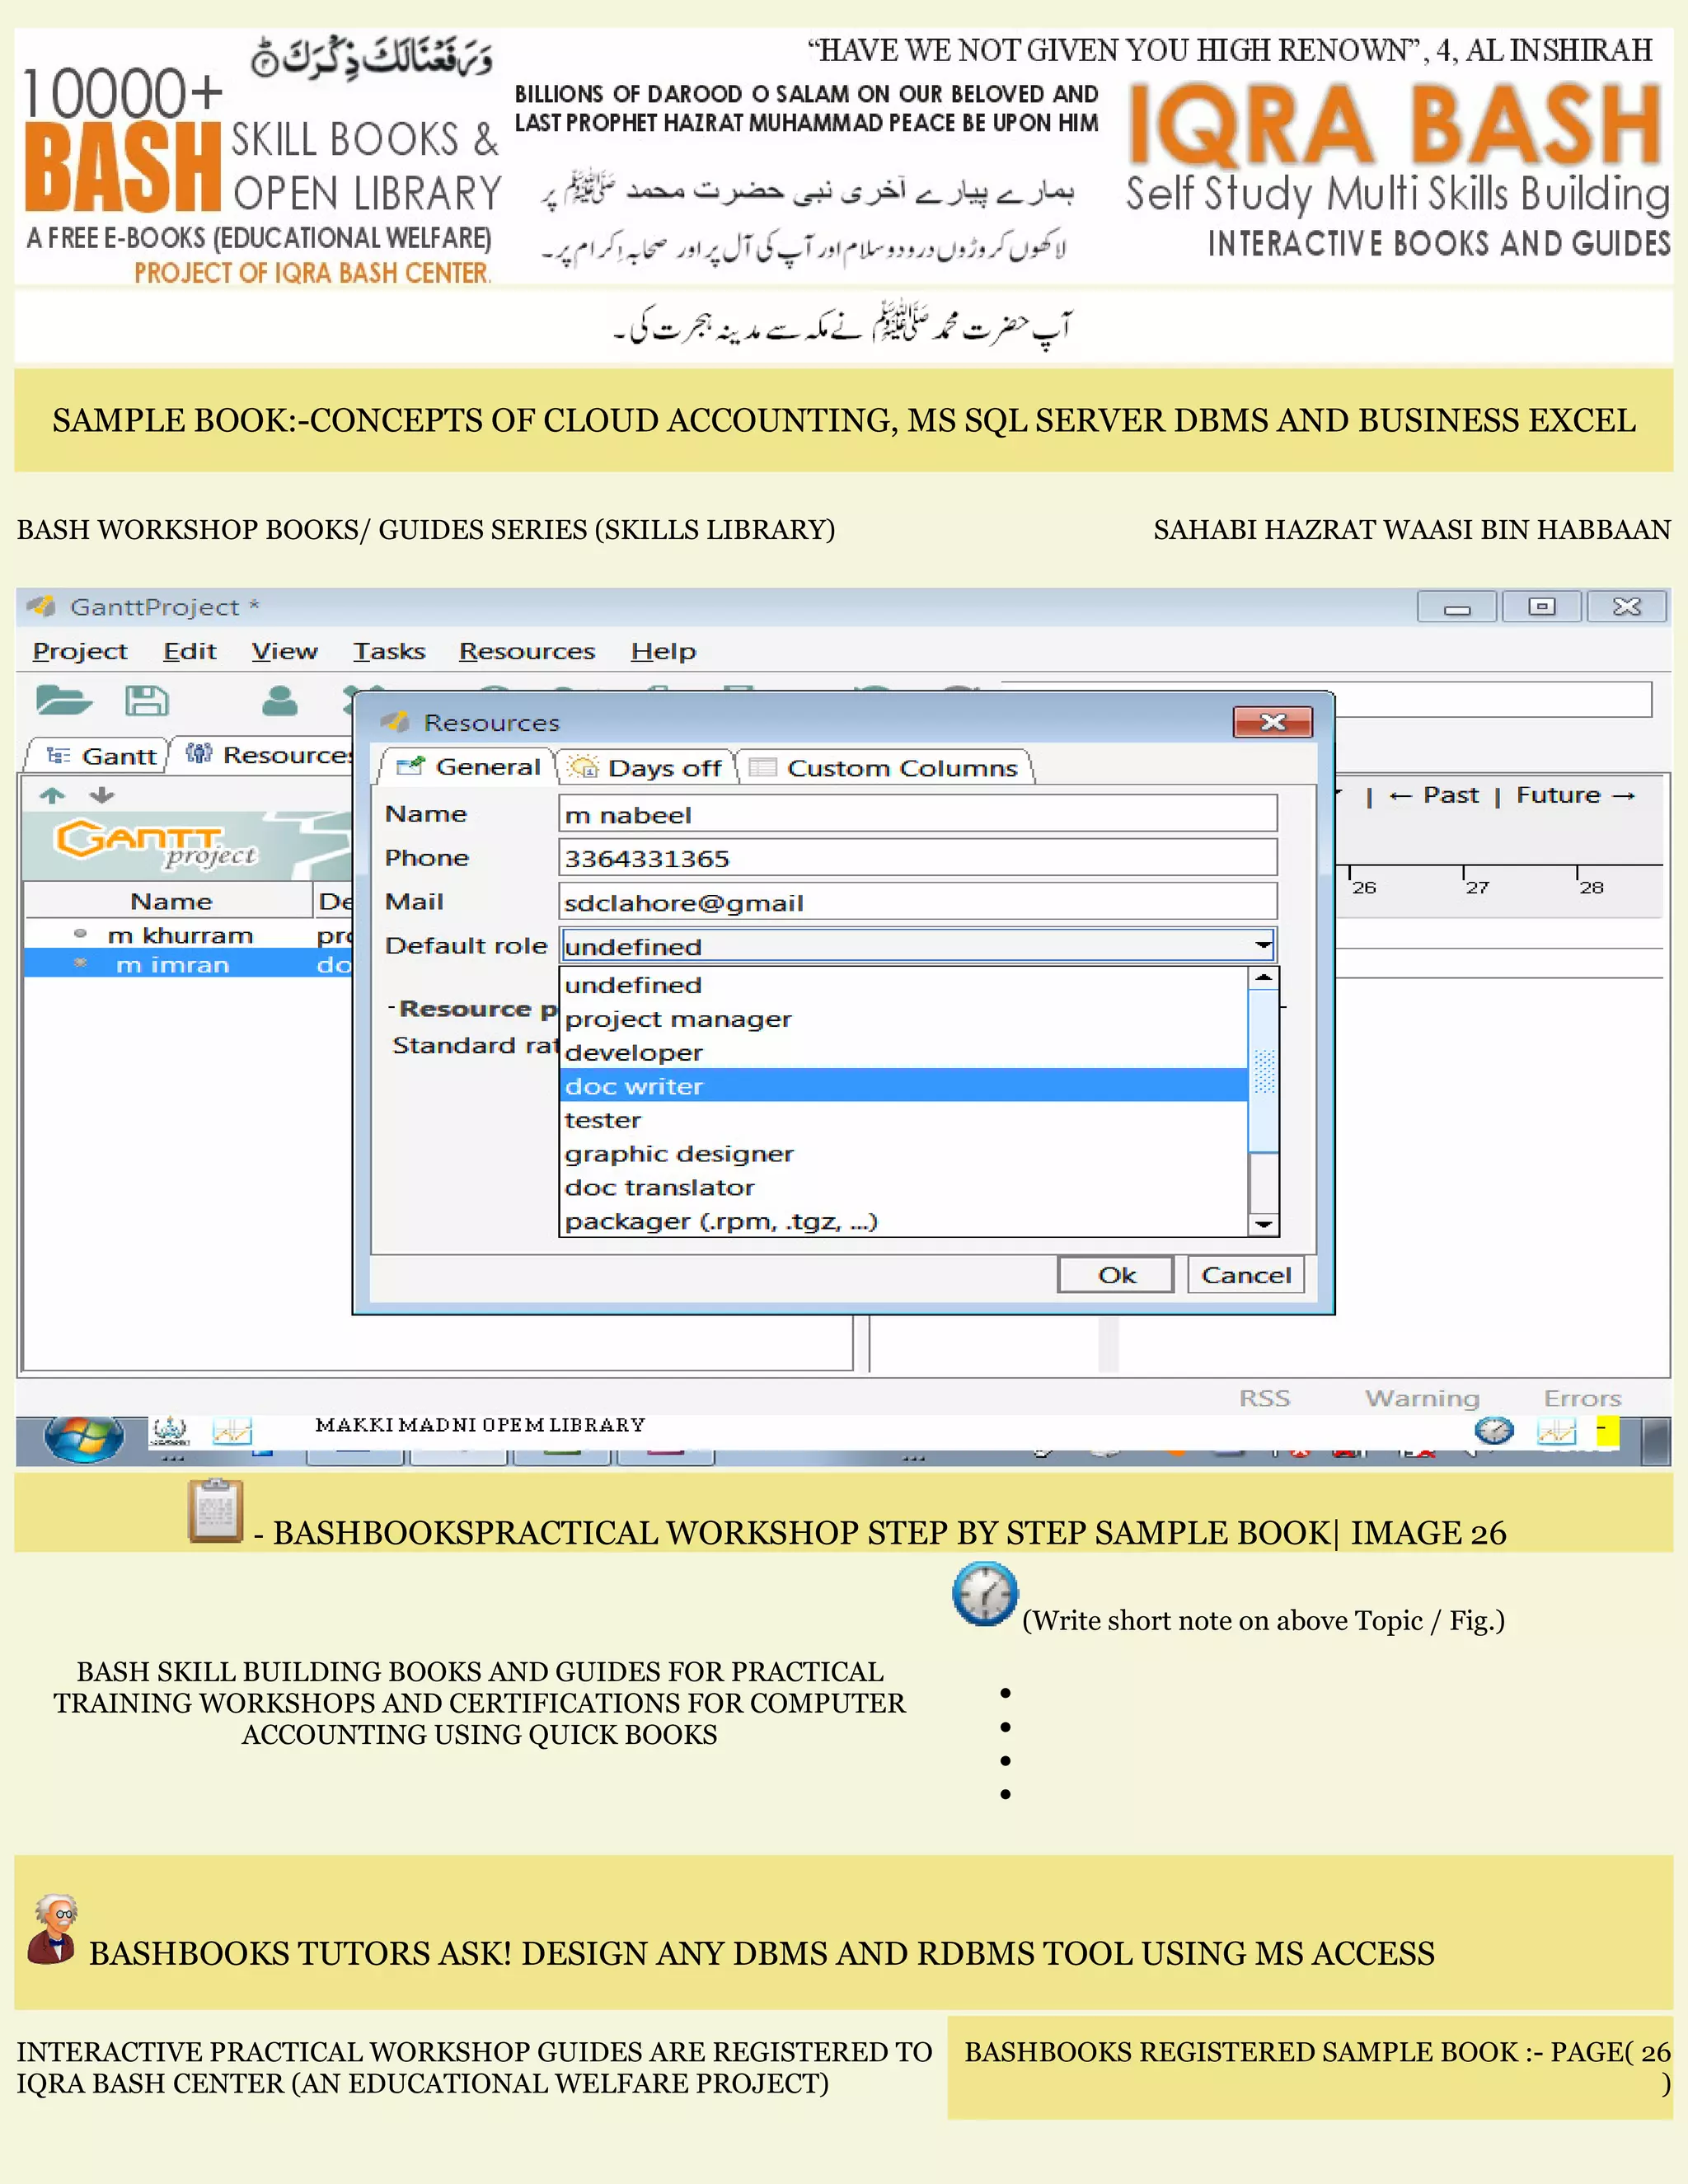
Task: Click the RSS status bar entry
Action: coord(1264,1398)
